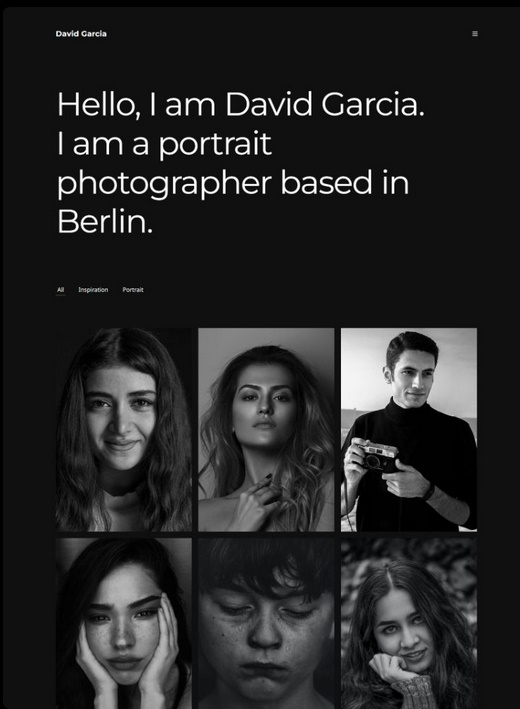This screenshot has height=709, width=520.
Task: Open the hamburger menu icon
Action: [475, 33]
